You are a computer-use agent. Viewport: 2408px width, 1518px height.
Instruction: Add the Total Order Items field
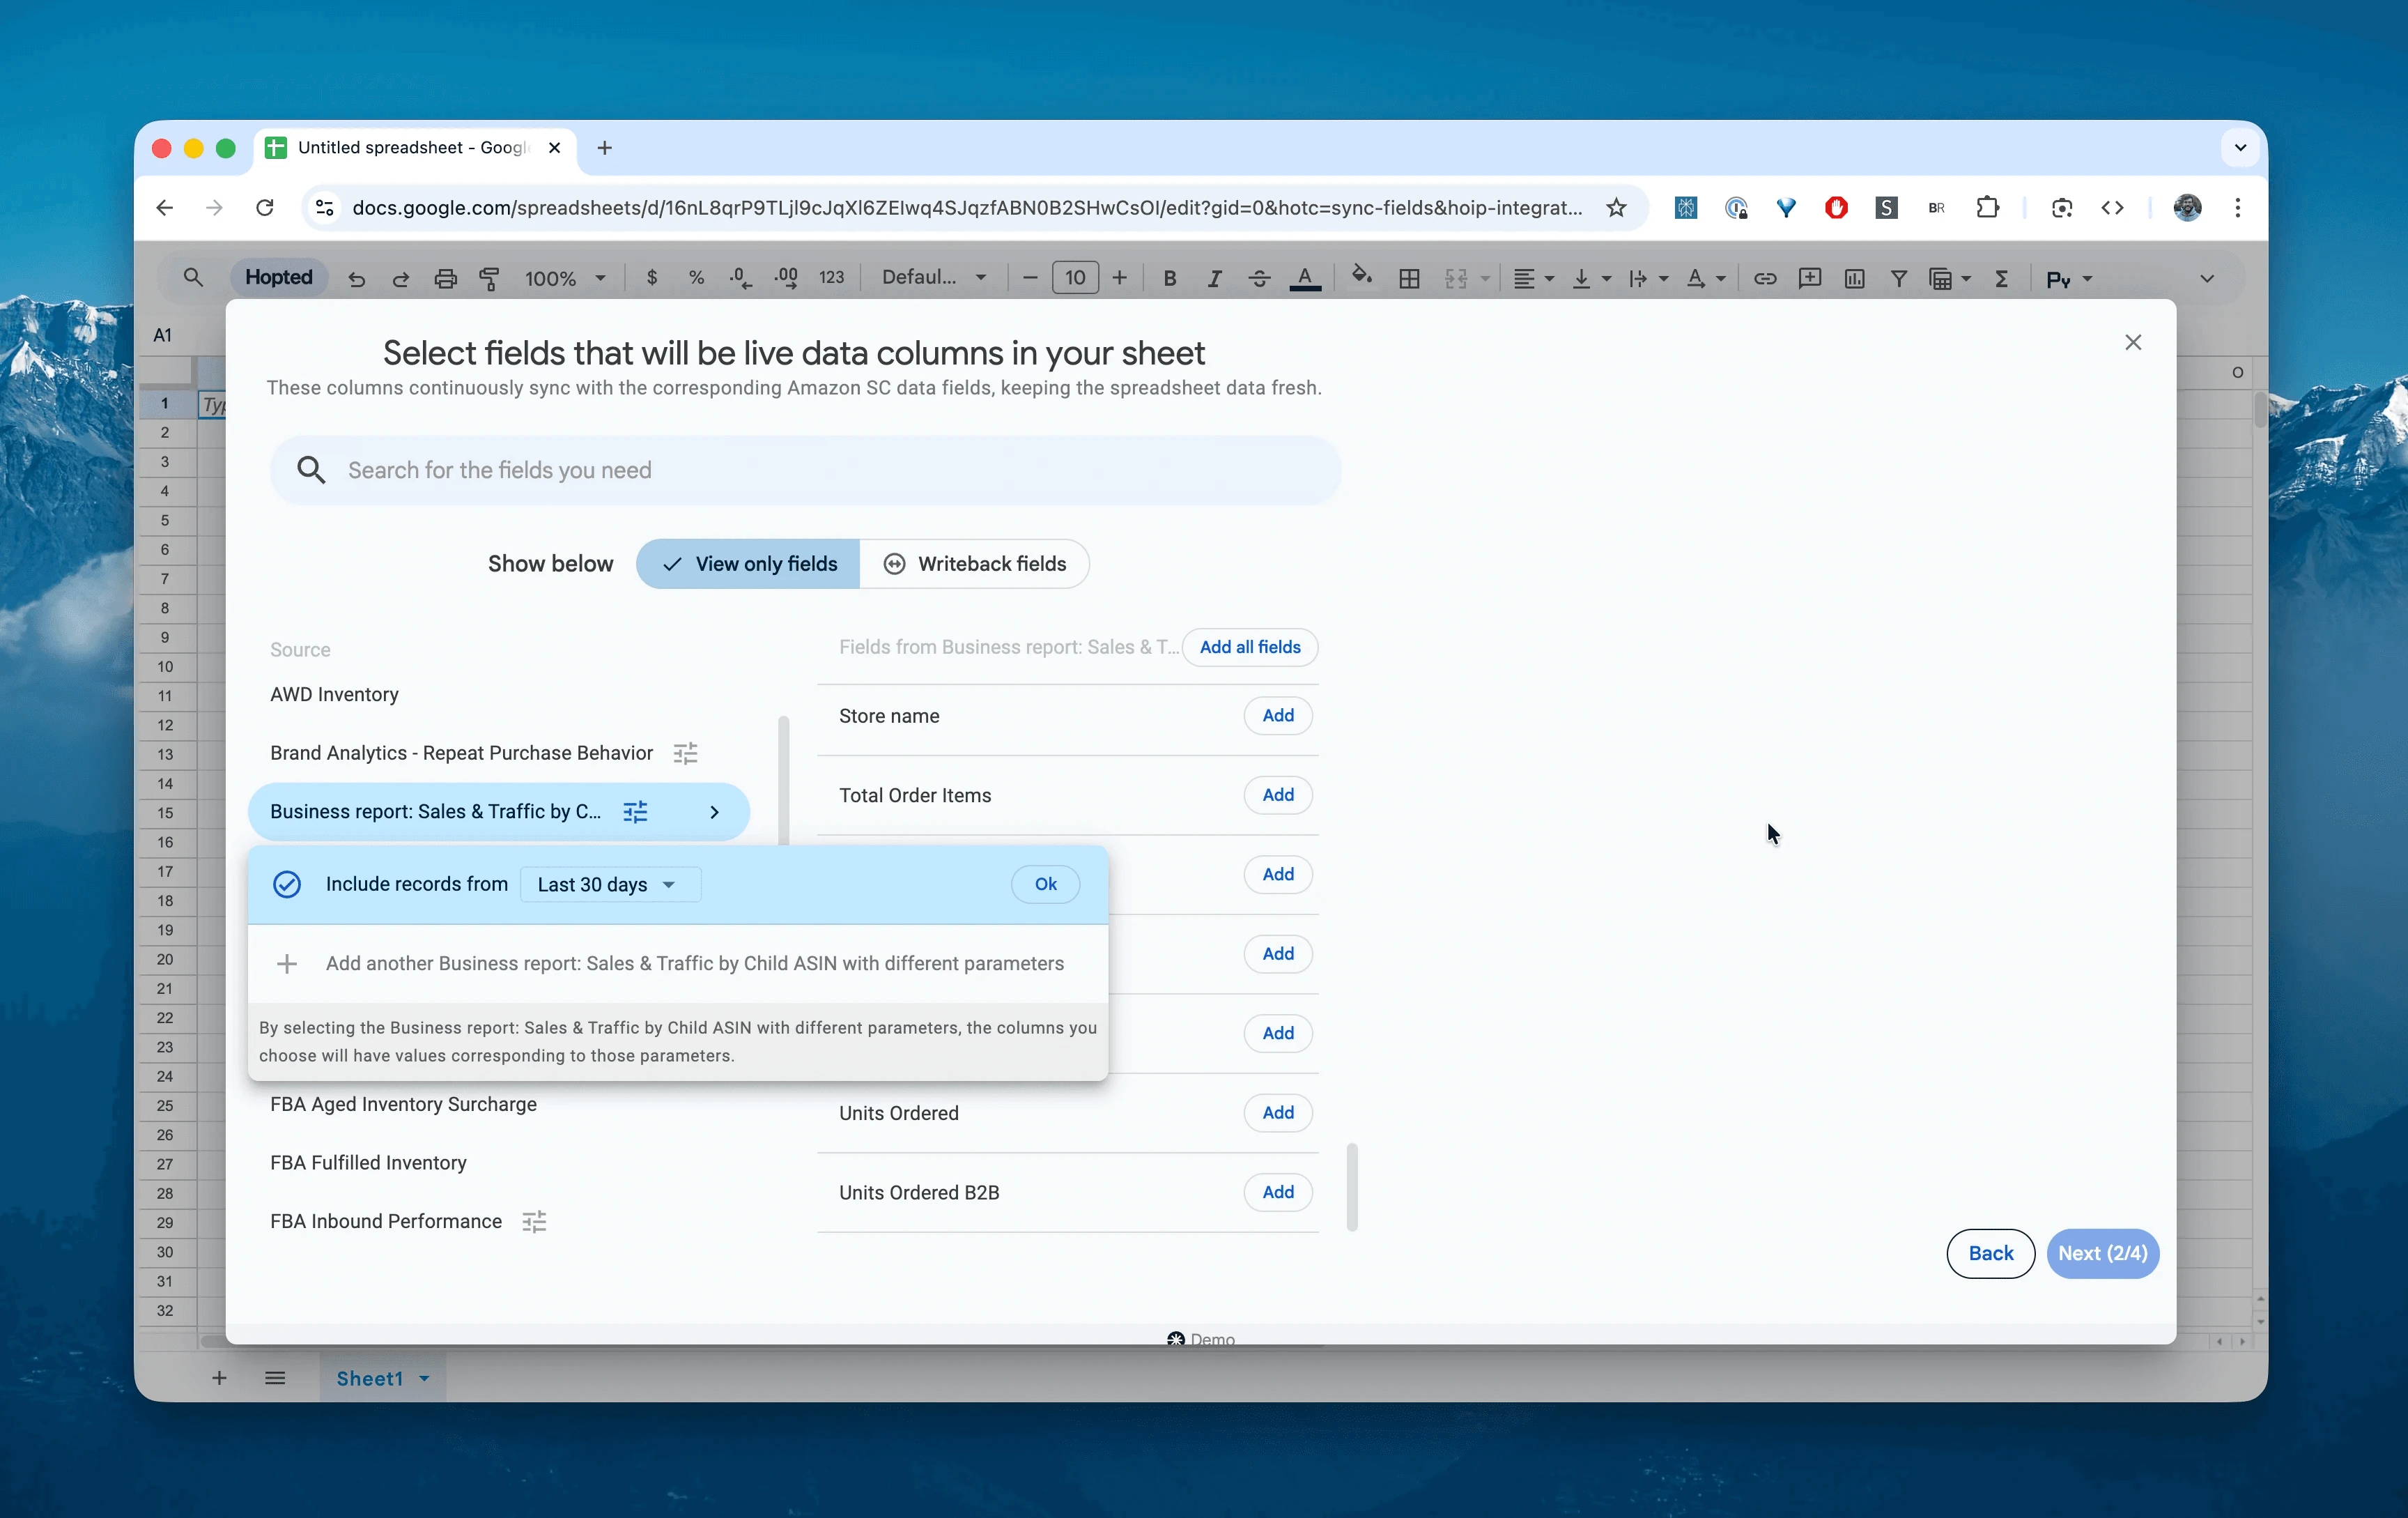click(1278, 795)
